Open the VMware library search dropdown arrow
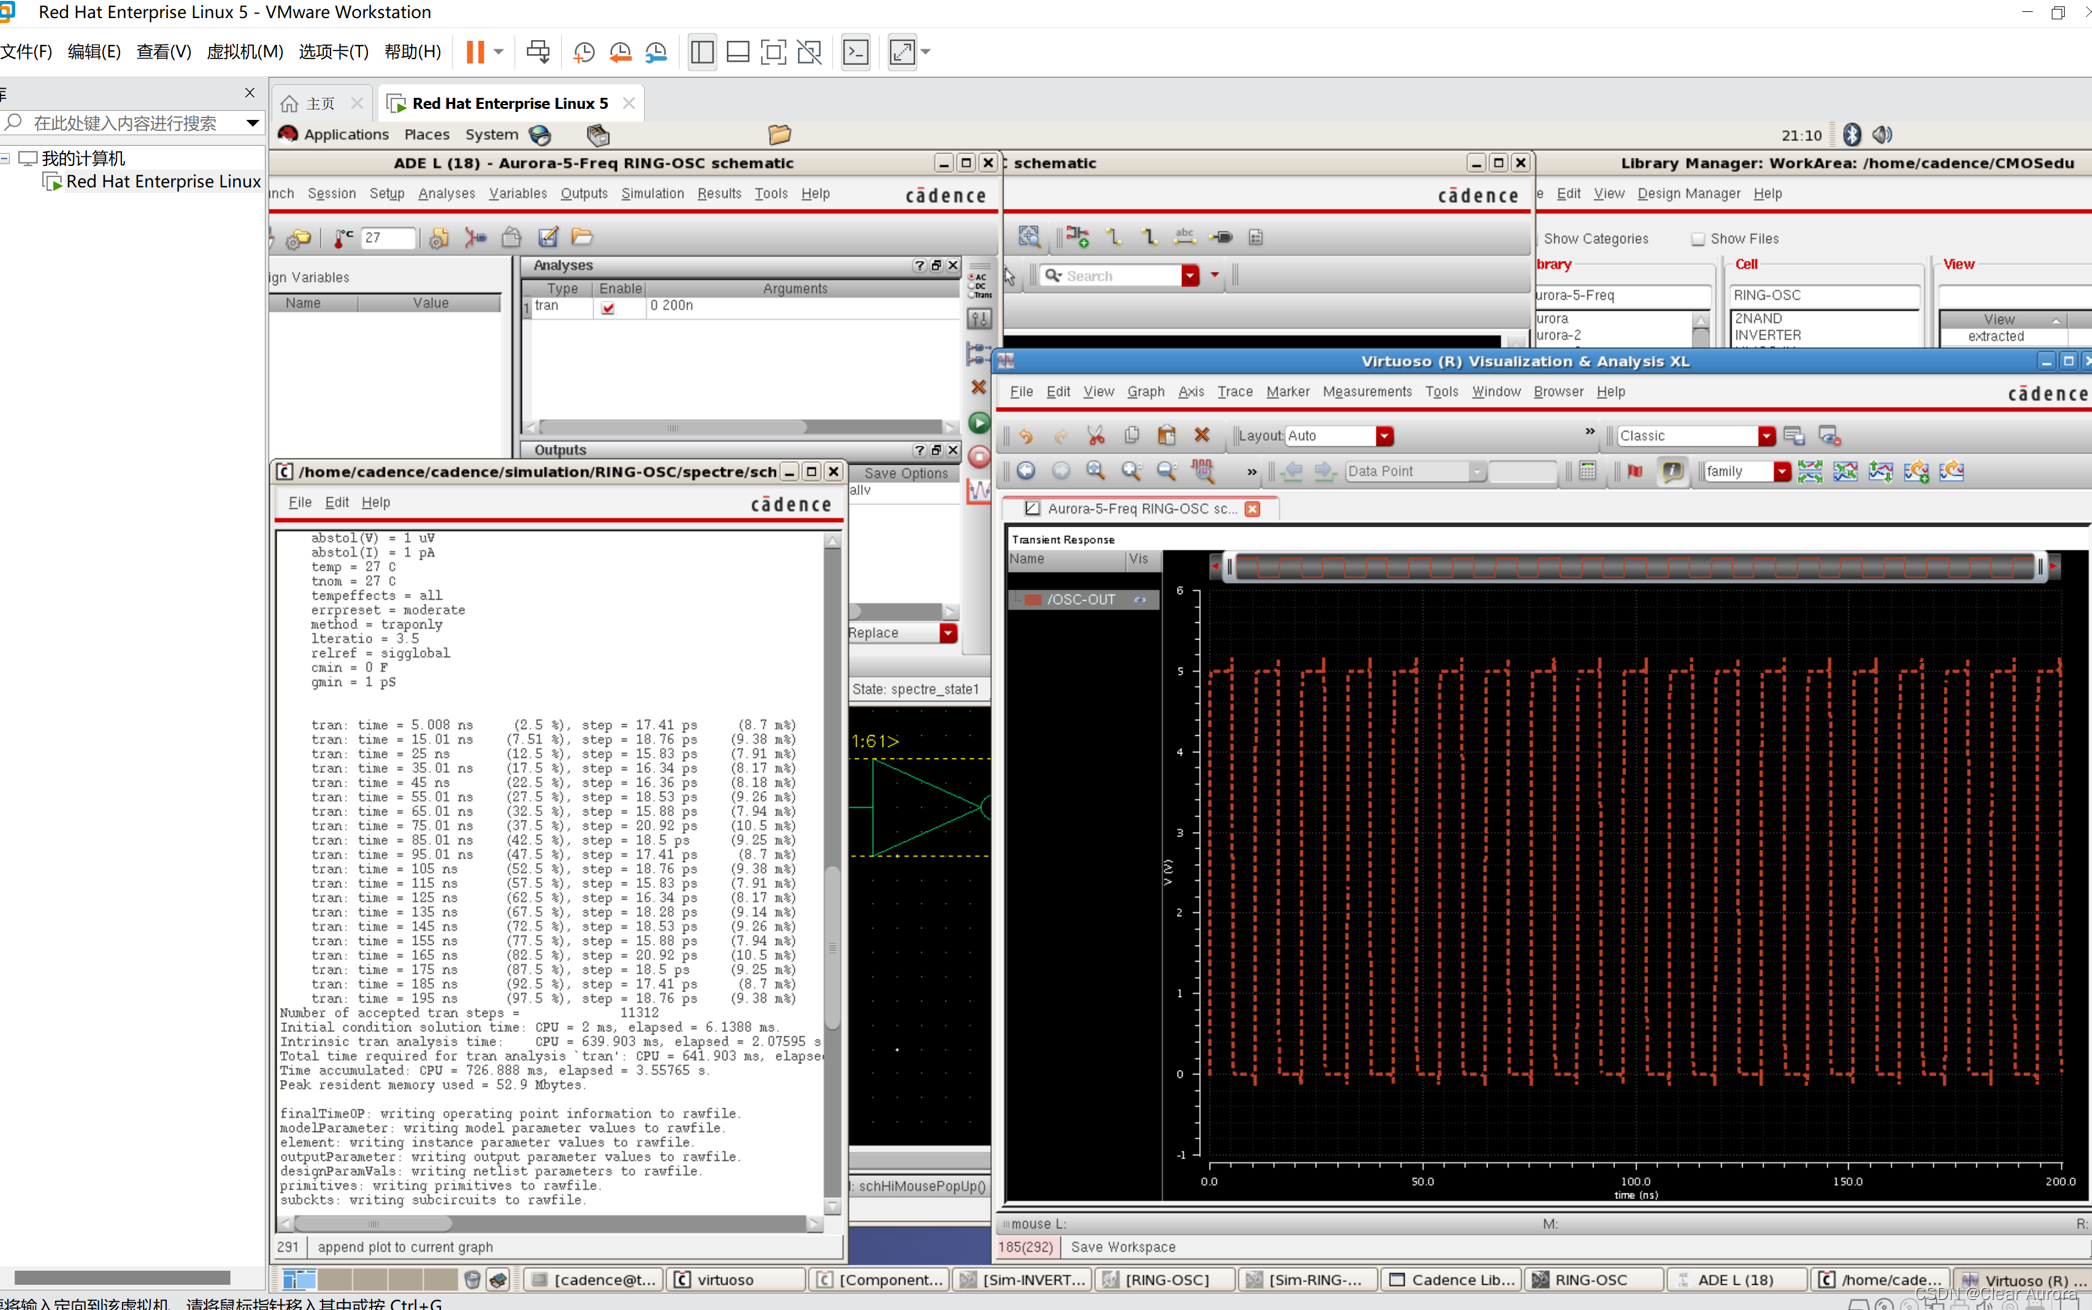The image size is (2092, 1310). pos(252,123)
